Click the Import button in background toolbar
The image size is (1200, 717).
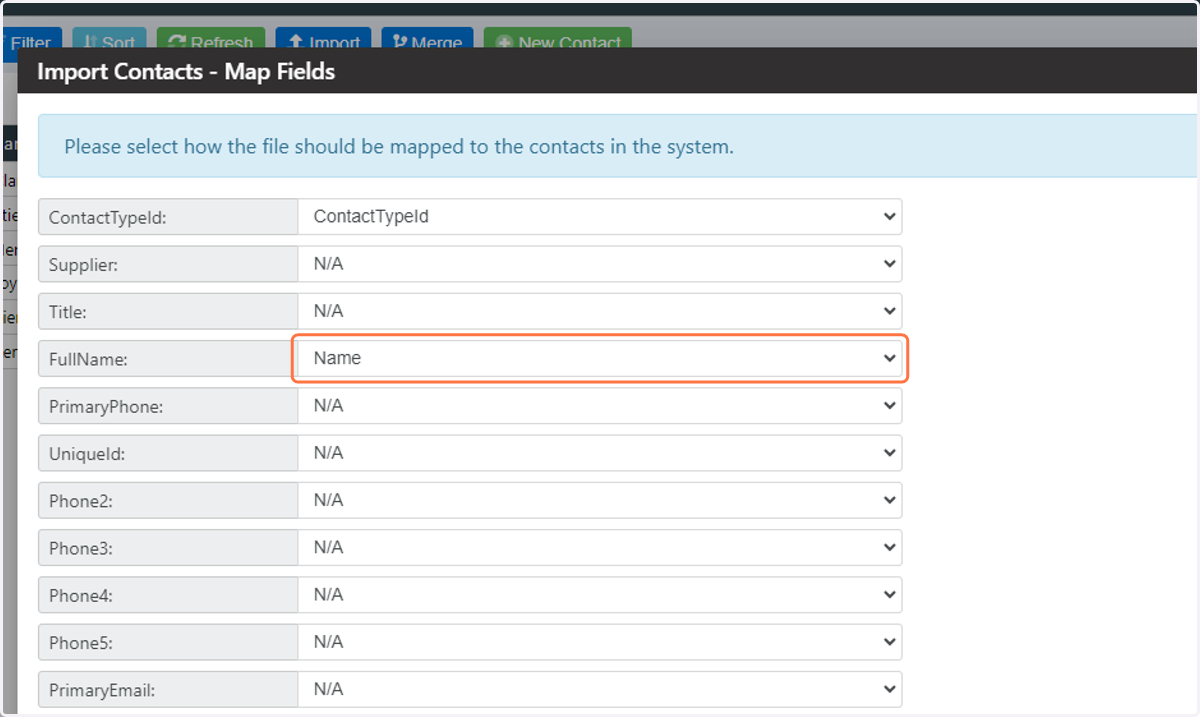point(323,40)
